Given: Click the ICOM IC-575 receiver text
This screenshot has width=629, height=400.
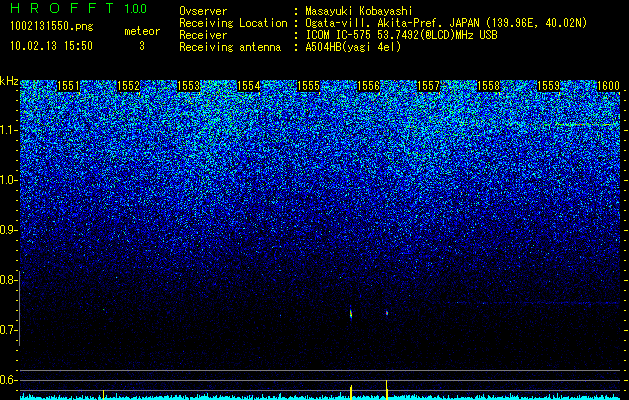Looking at the screenshot, I should coord(402,35).
